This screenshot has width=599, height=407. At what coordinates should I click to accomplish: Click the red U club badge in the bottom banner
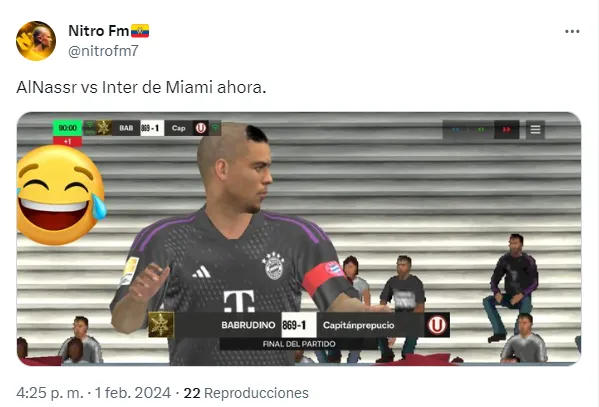[x=437, y=325]
